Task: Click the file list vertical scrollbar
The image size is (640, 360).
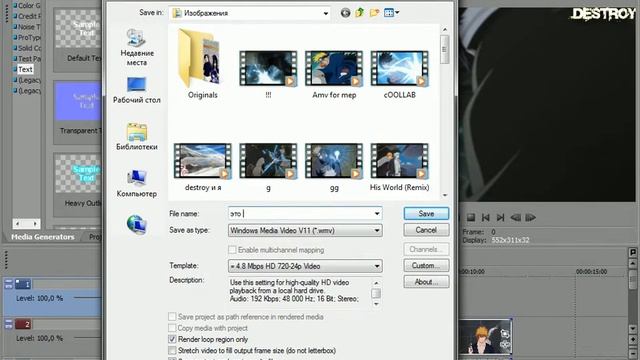Action: pyautogui.click(x=444, y=112)
